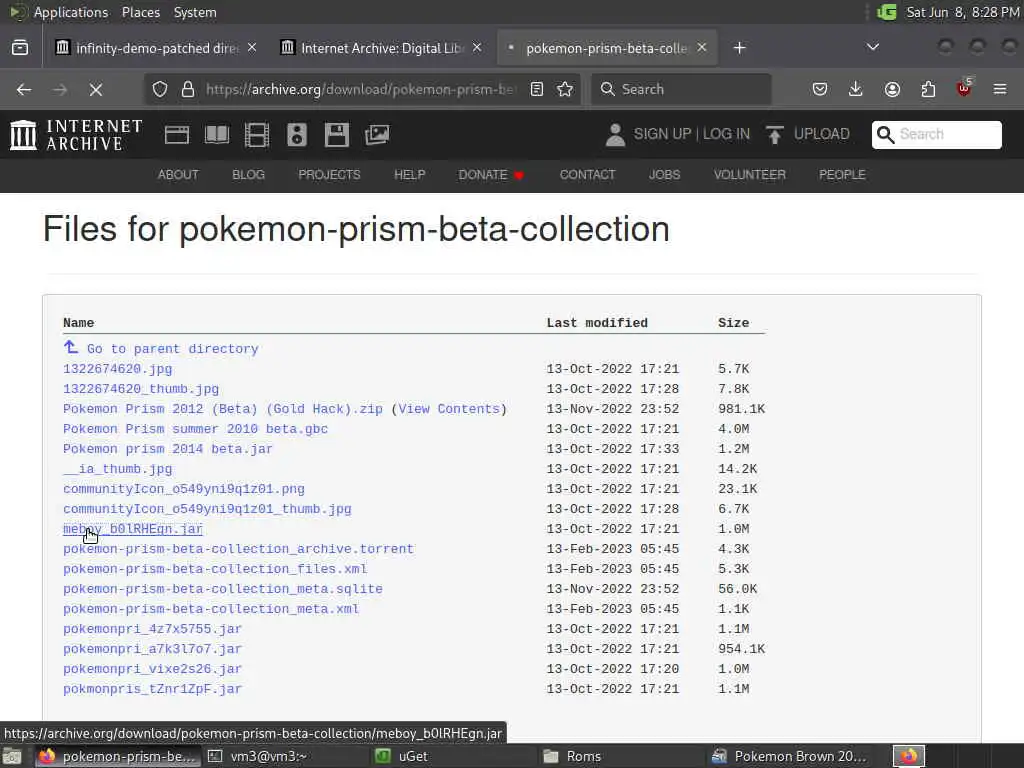The height and width of the screenshot is (768, 1024).
Task: Open the extensions puzzle-piece icon
Action: pyautogui.click(x=928, y=89)
